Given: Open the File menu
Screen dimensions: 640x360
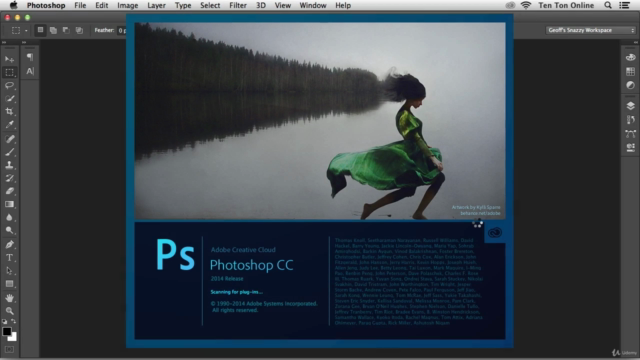Looking at the screenshot, I should tap(80, 5).
